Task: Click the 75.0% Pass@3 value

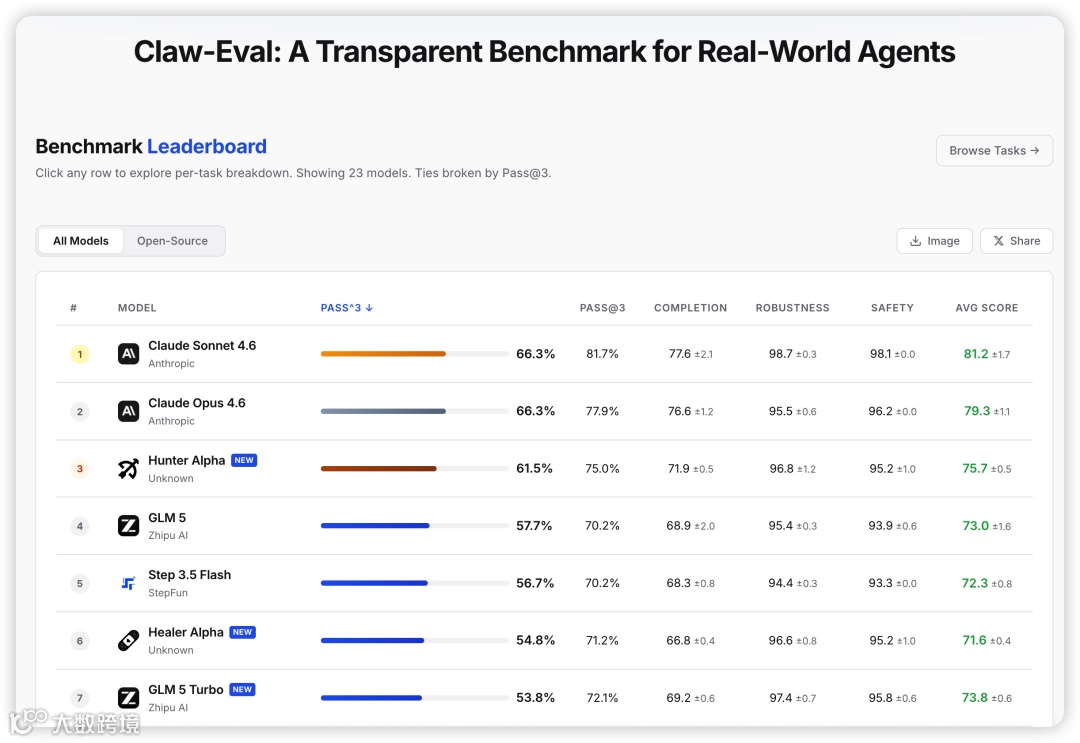Action: tap(602, 469)
